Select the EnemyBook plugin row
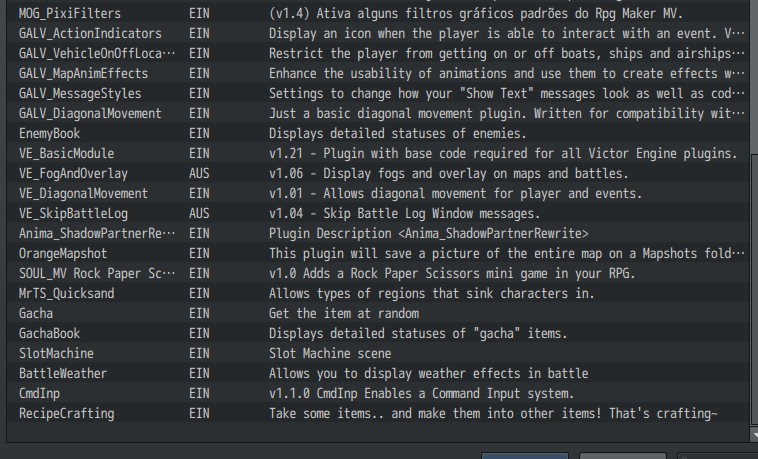Image resolution: width=758 pixels, height=459 pixels. tap(378, 133)
